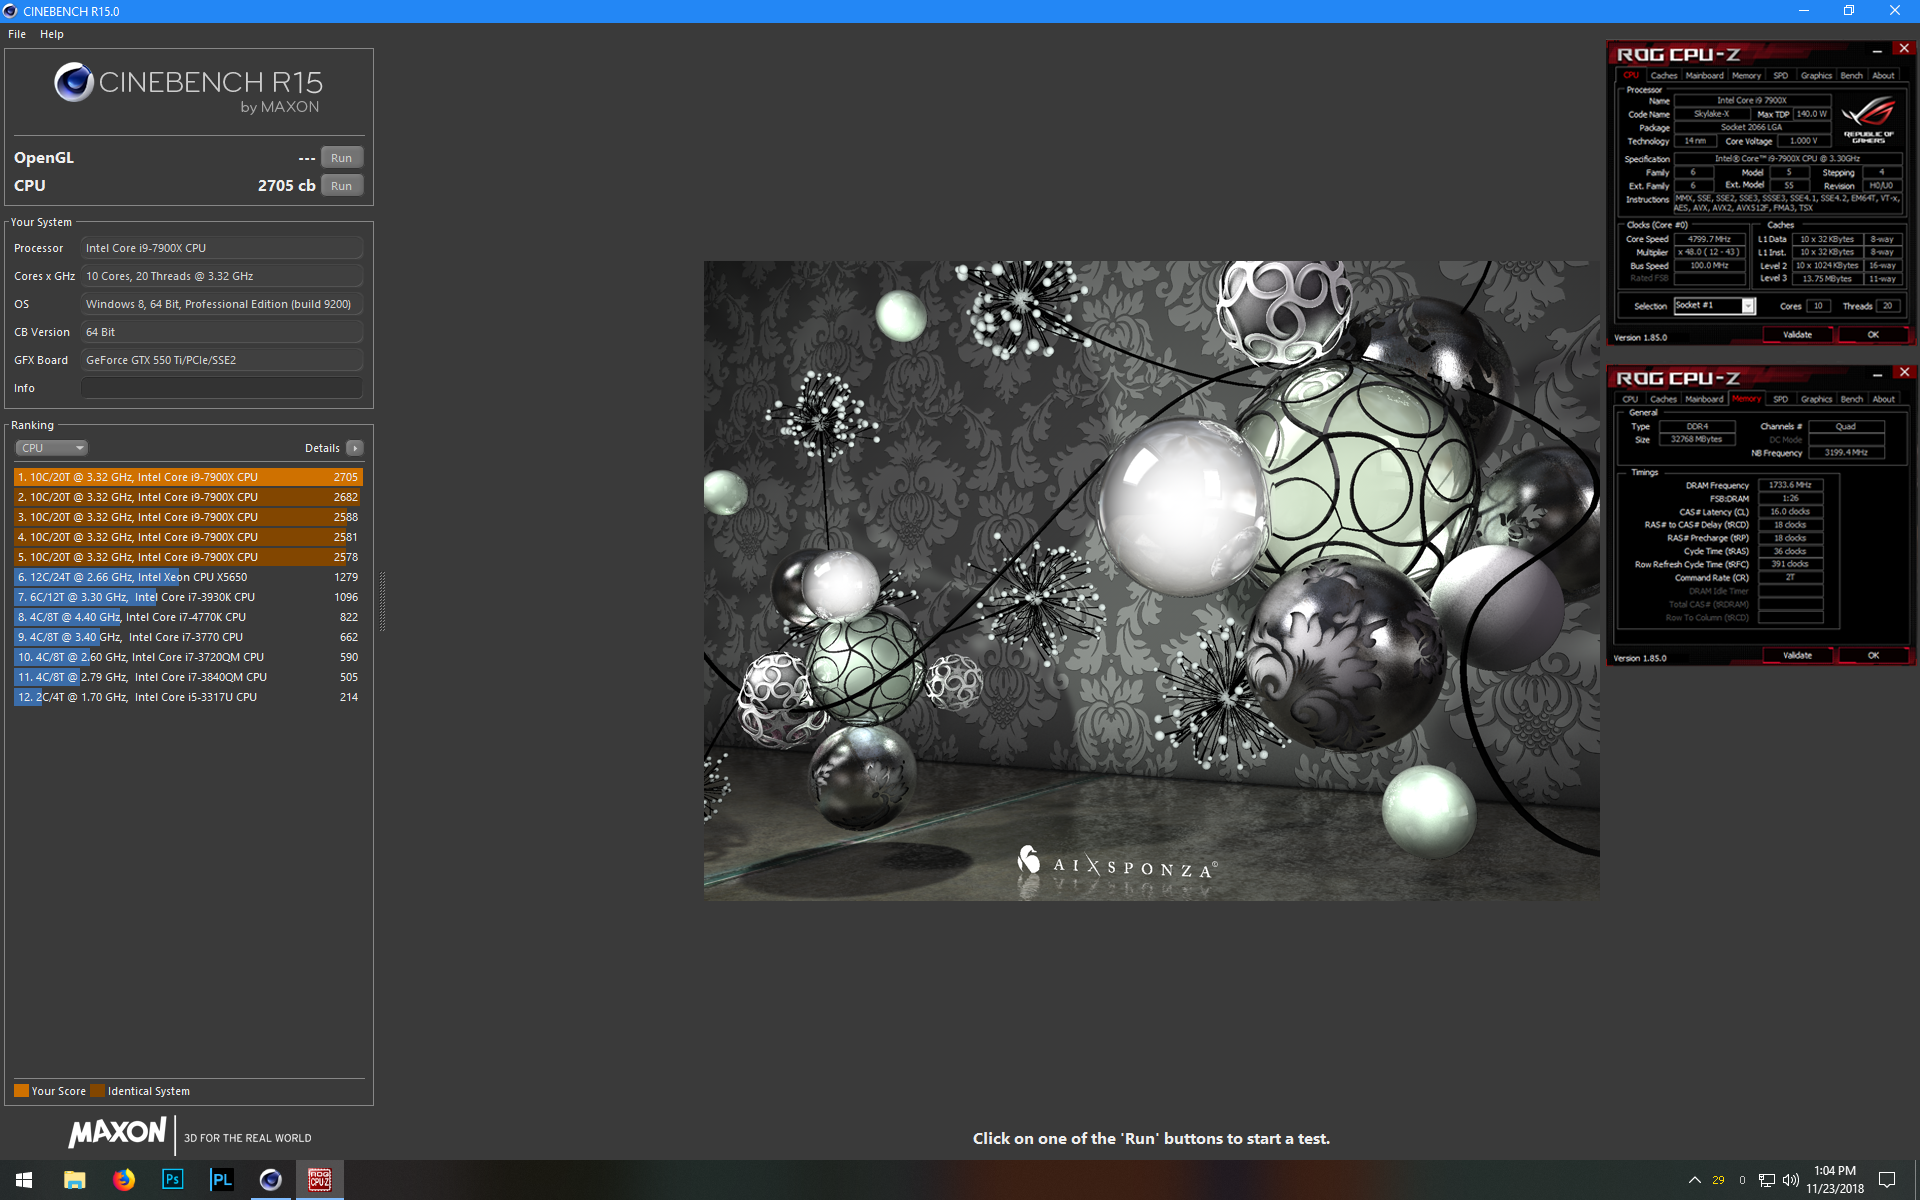Select the Core i7-4770K ranking row
Screen dimensions: 1920x1200
(188, 617)
